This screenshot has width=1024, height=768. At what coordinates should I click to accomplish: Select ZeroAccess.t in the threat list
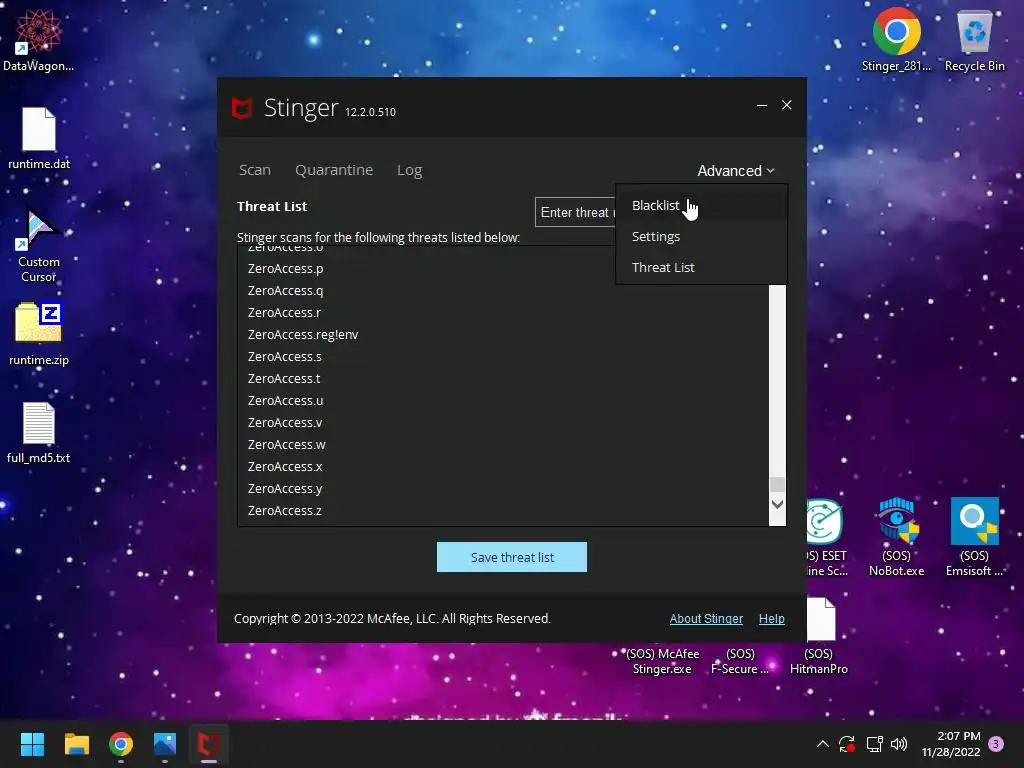coord(284,378)
